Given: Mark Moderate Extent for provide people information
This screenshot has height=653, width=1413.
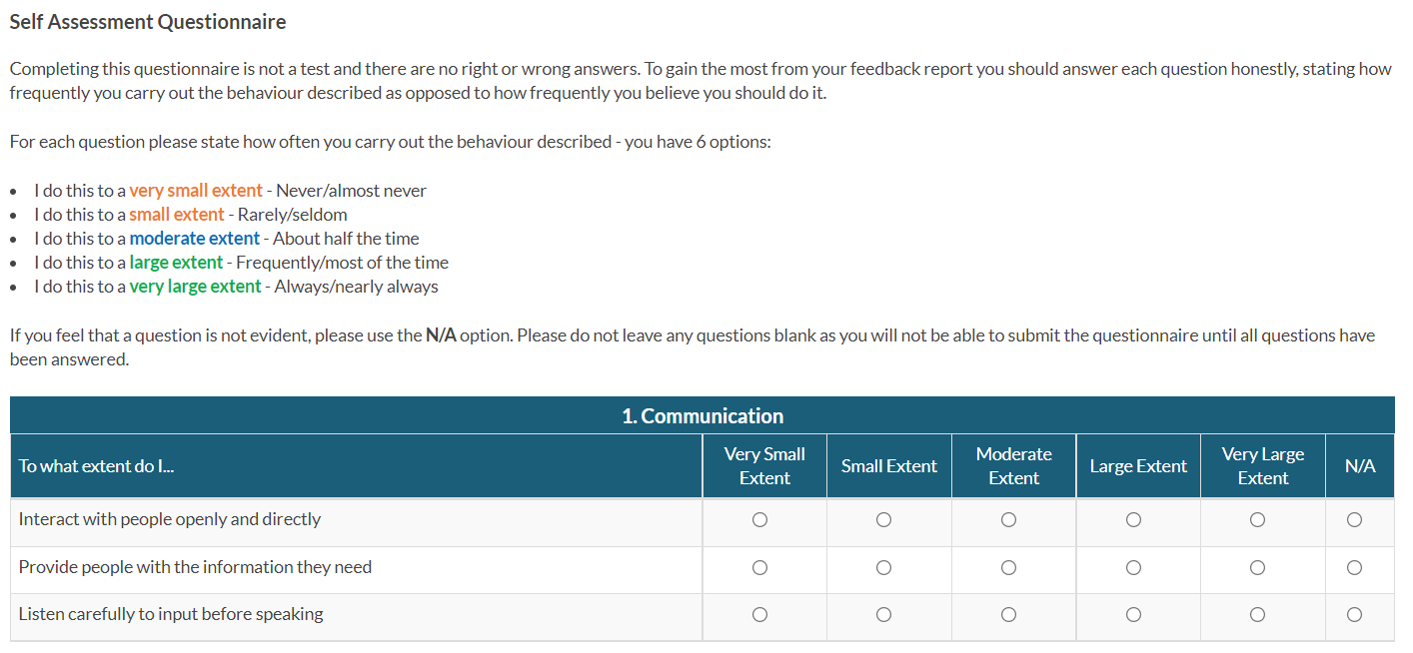Looking at the screenshot, I should tap(1009, 568).
